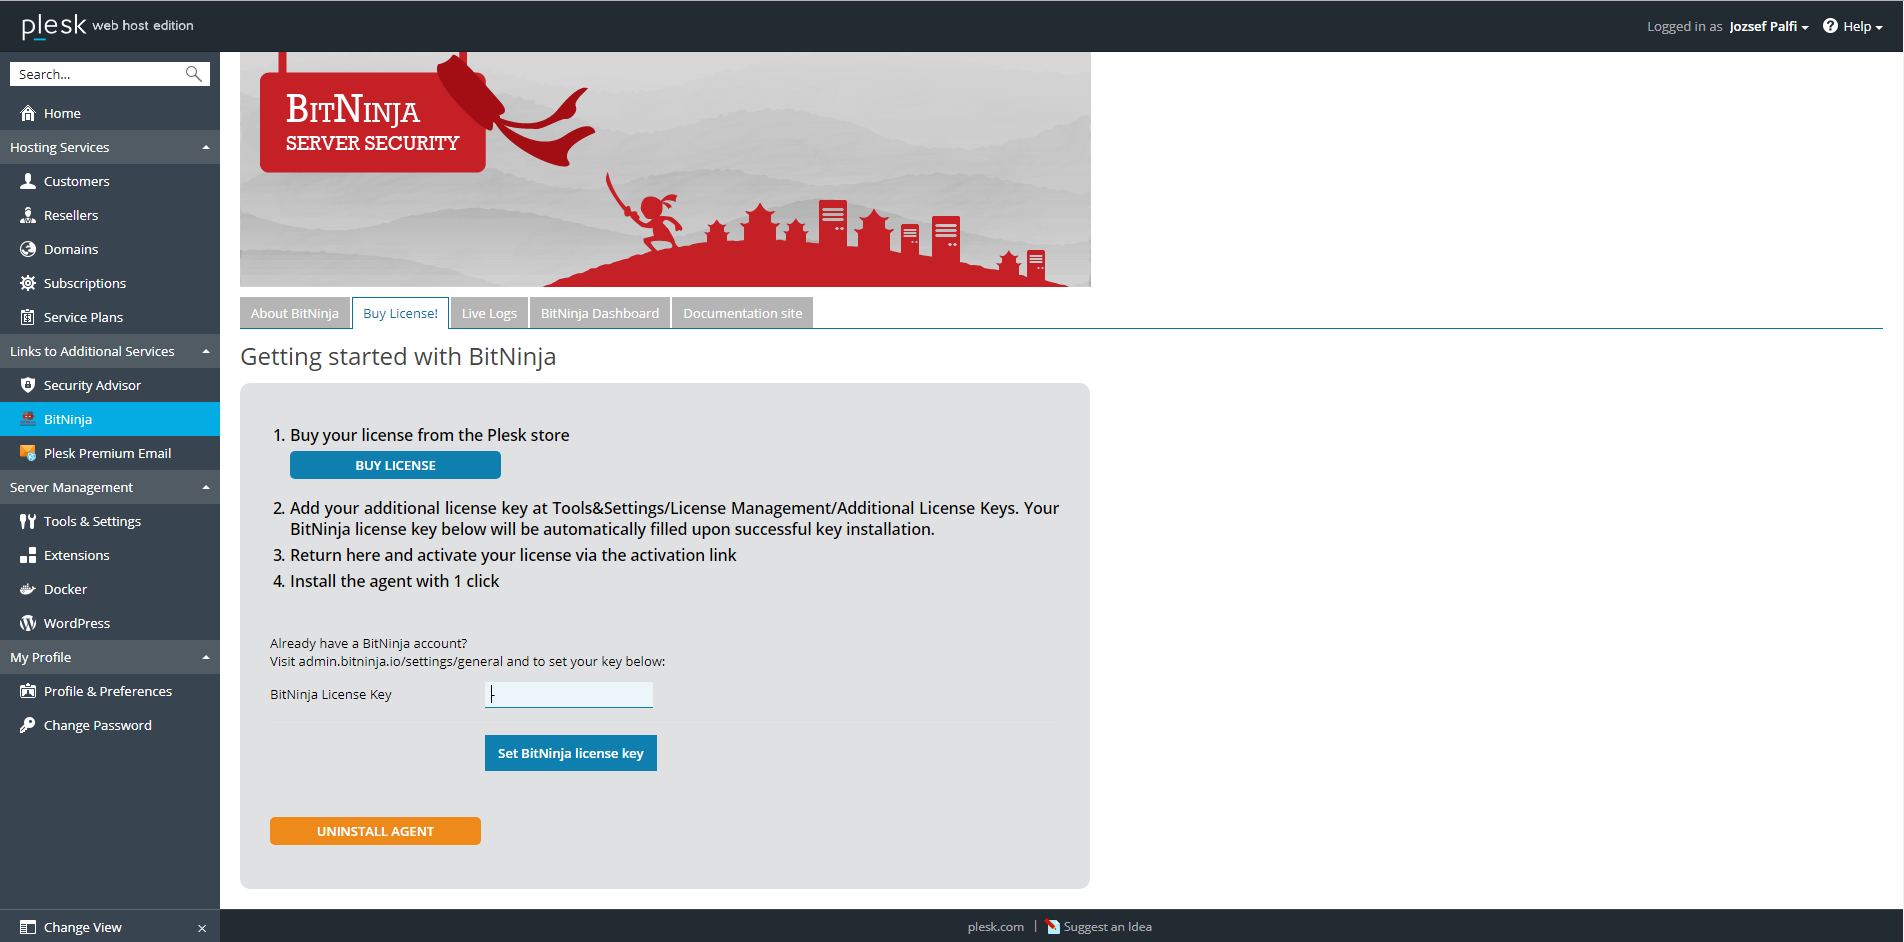The width and height of the screenshot is (1904, 942).
Task: Click the Suggest an Idea icon
Action: pyautogui.click(x=1053, y=927)
